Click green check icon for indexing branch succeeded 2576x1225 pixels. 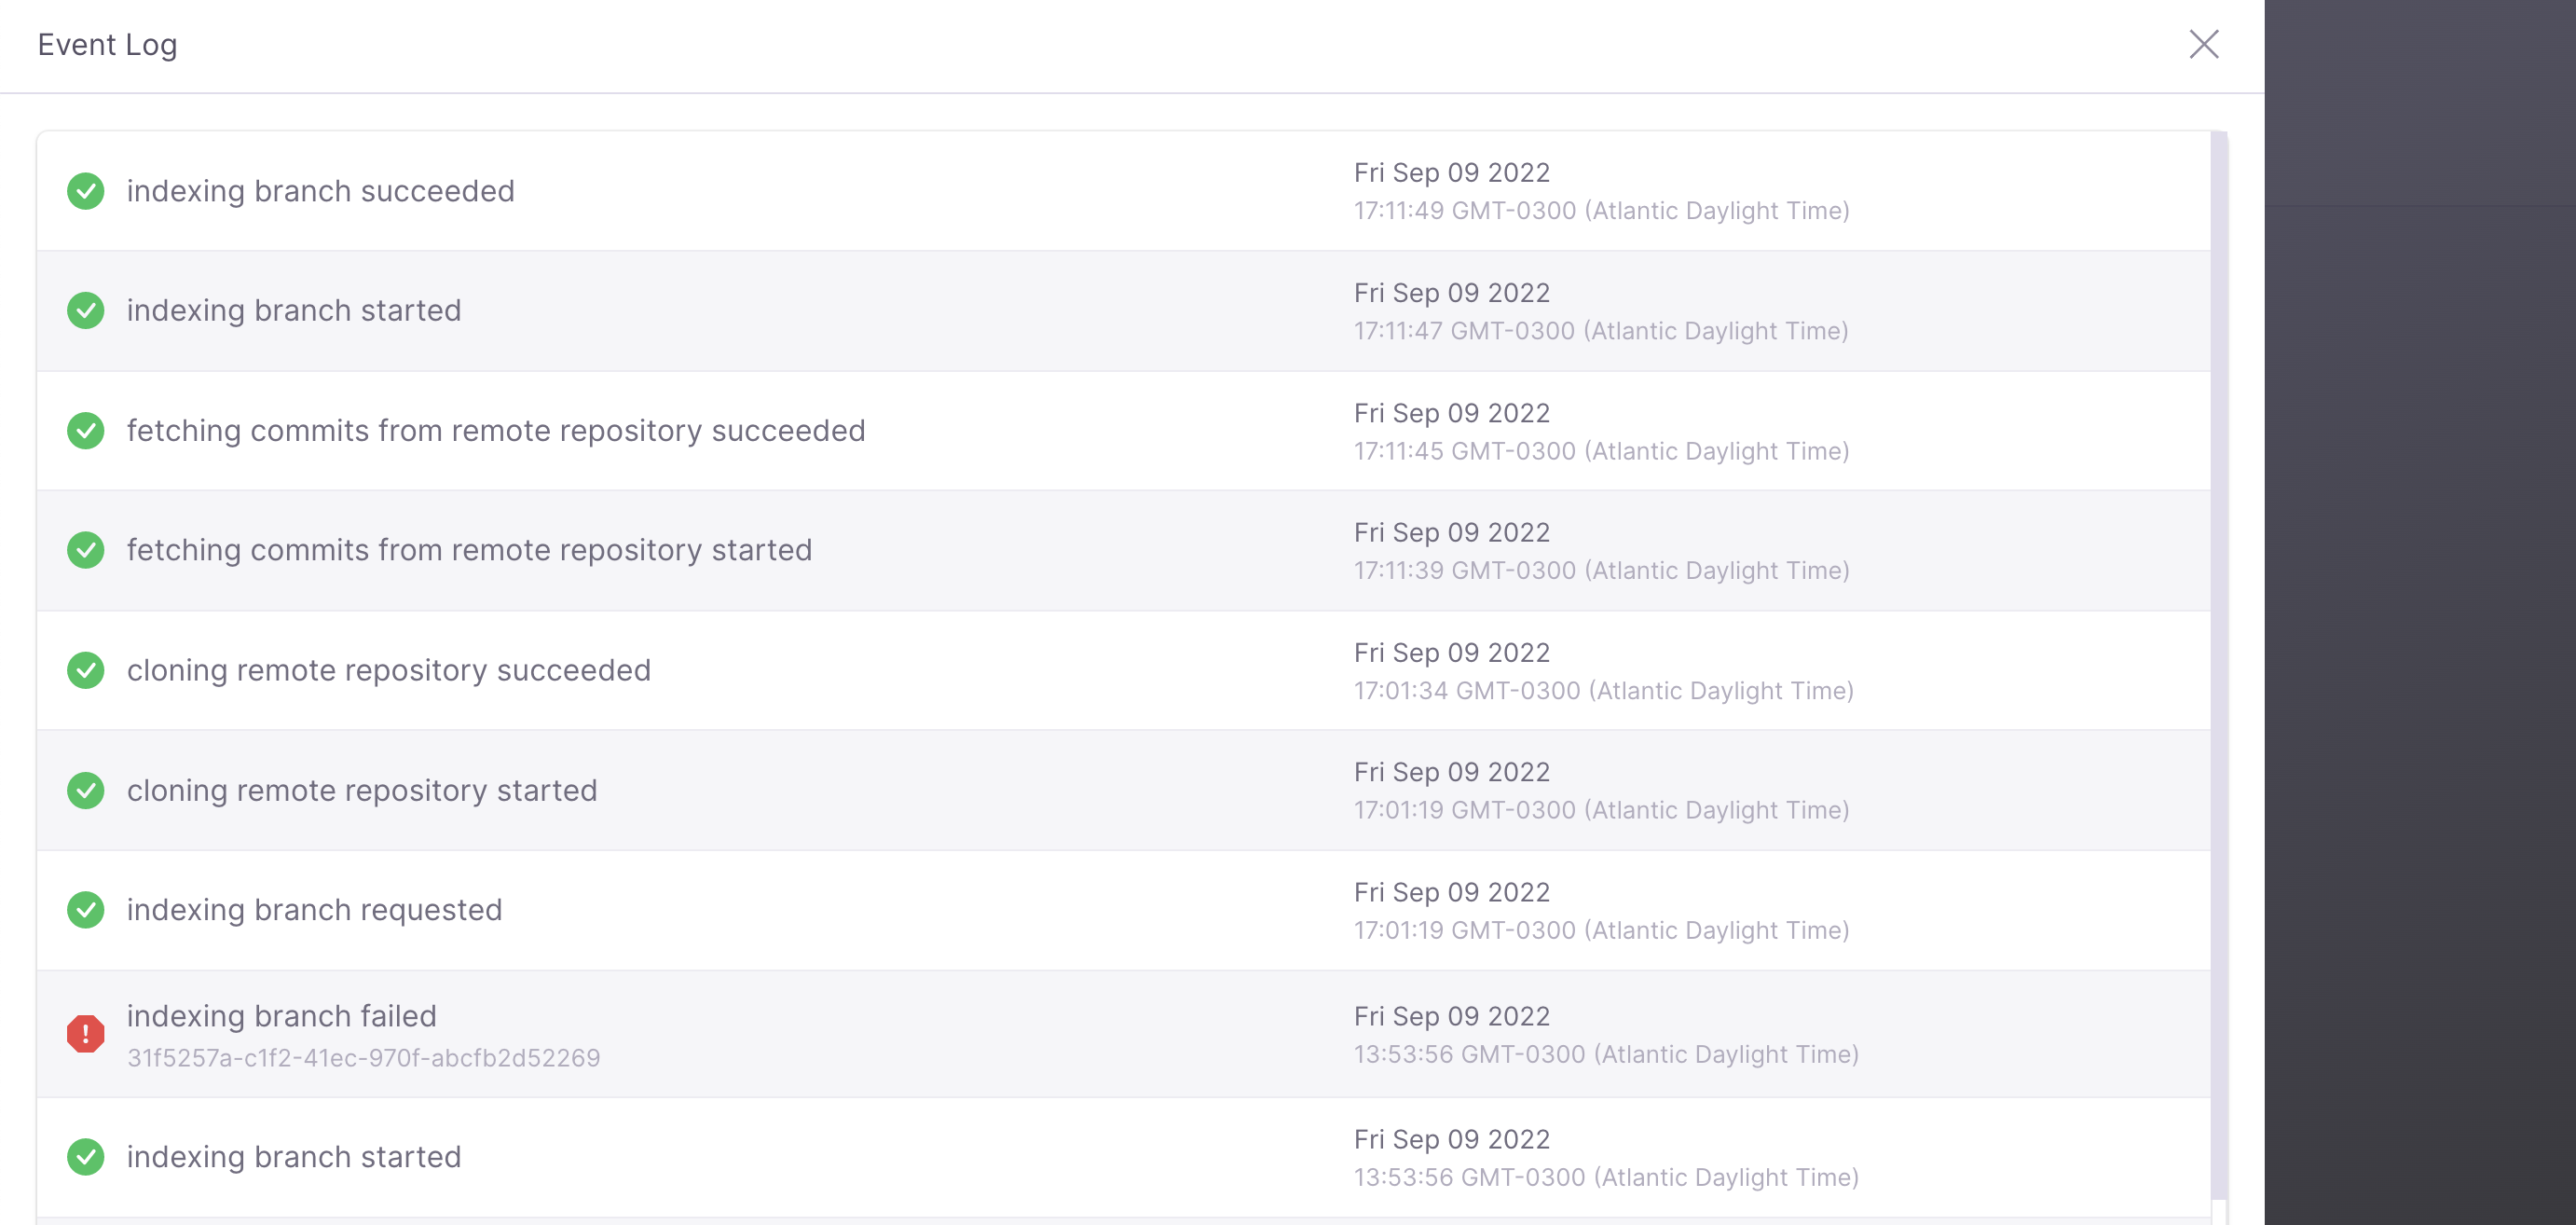point(86,191)
